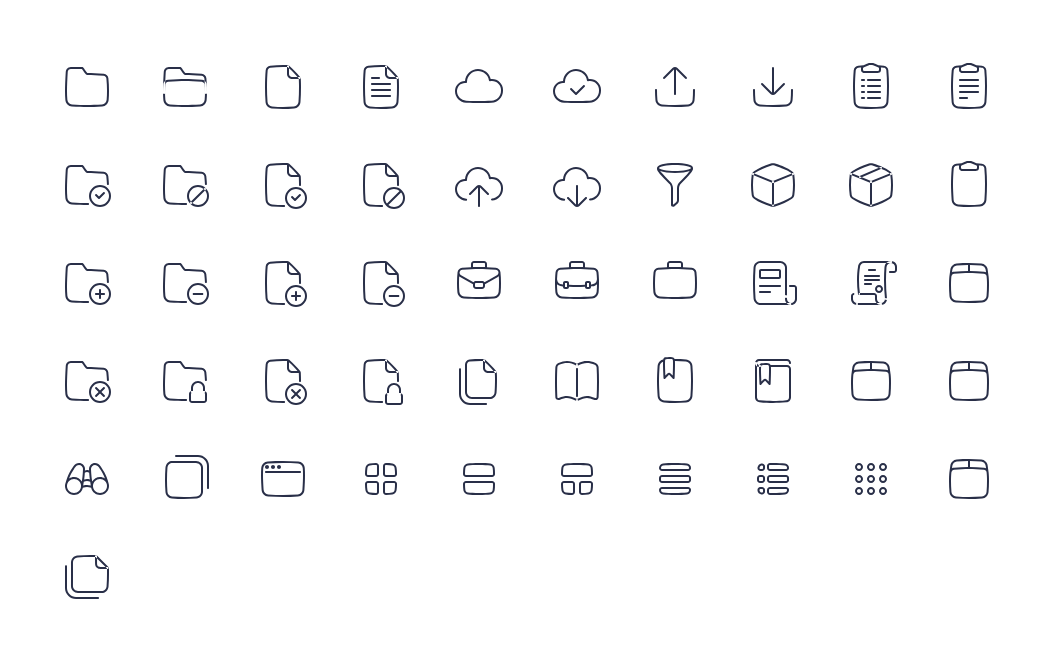
Task: Select the open book icon
Action: pyautogui.click(x=576, y=381)
